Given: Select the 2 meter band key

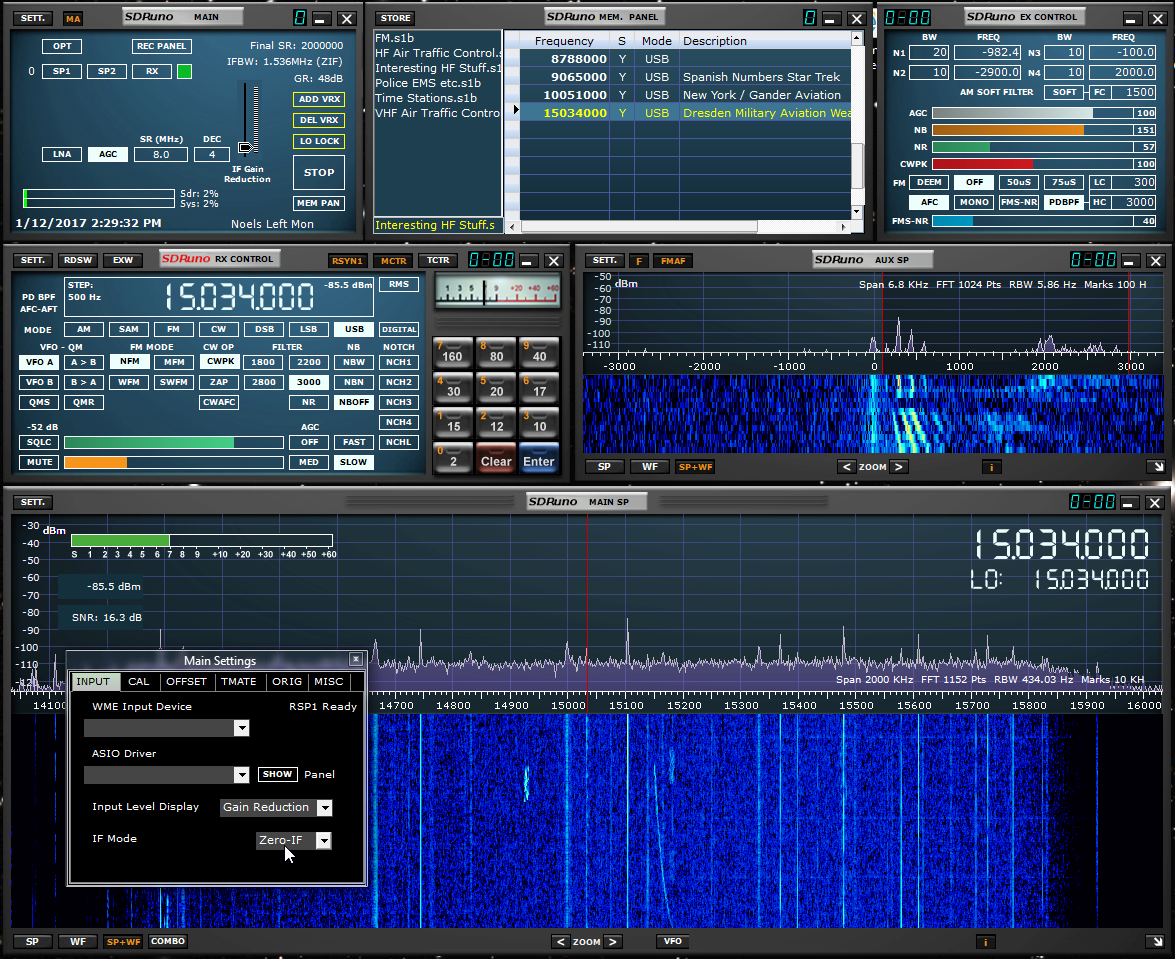Looking at the screenshot, I should (452, 458).
